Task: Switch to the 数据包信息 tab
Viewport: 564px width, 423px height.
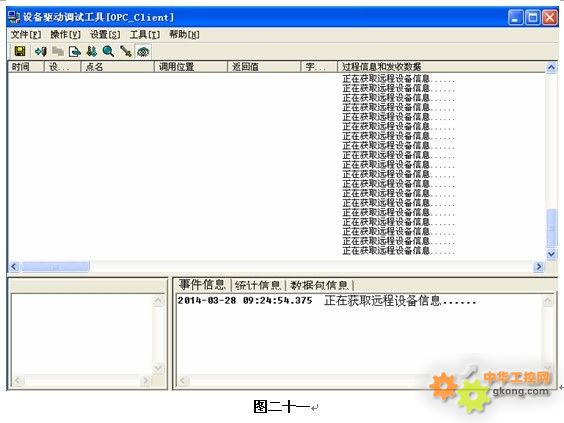Action: [x=319, y=285]
